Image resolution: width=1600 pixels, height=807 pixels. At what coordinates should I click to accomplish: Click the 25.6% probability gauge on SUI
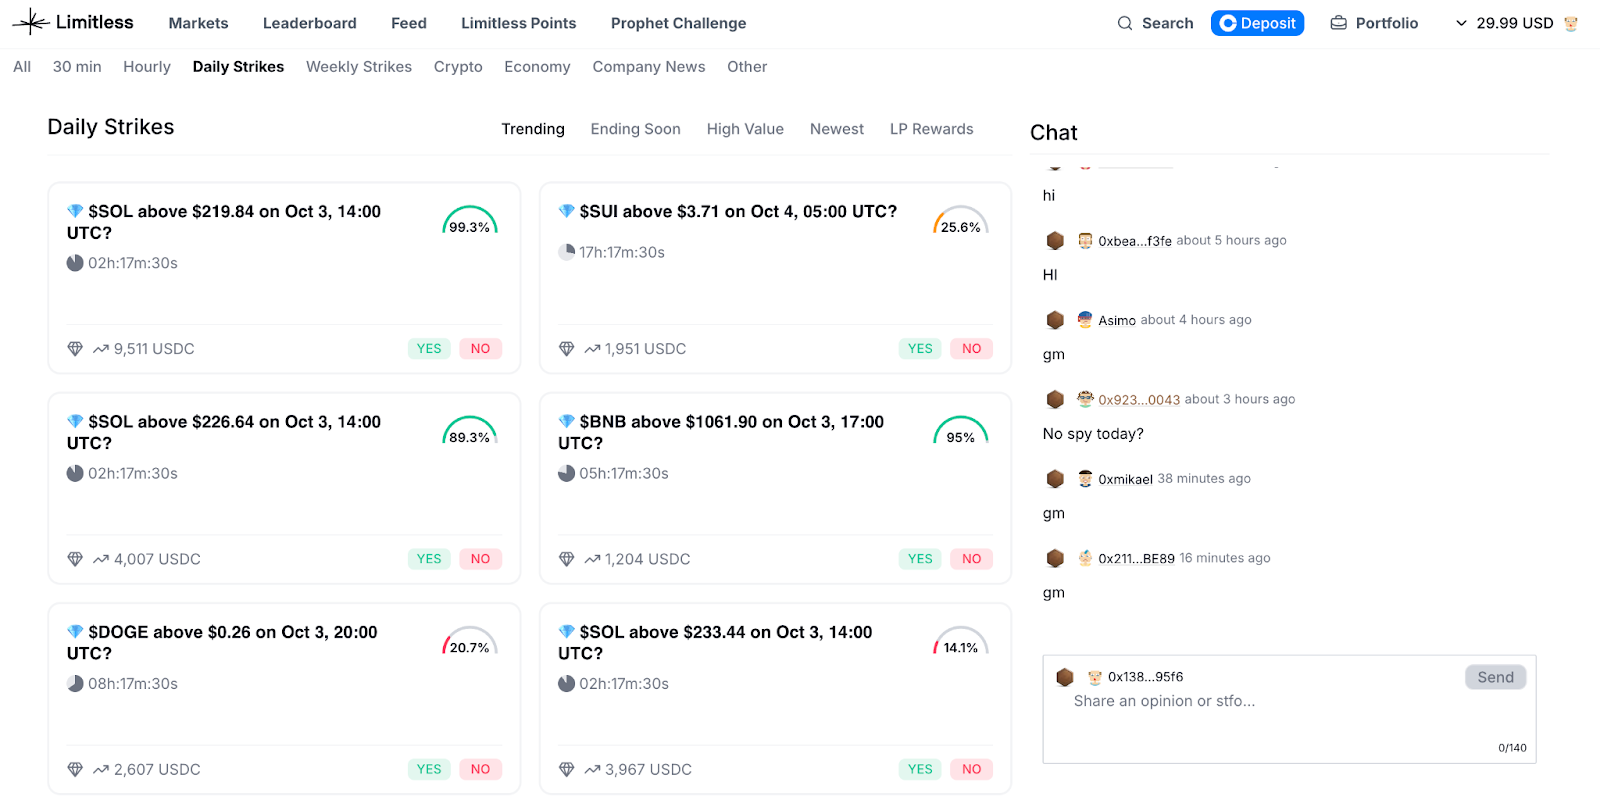960,221
